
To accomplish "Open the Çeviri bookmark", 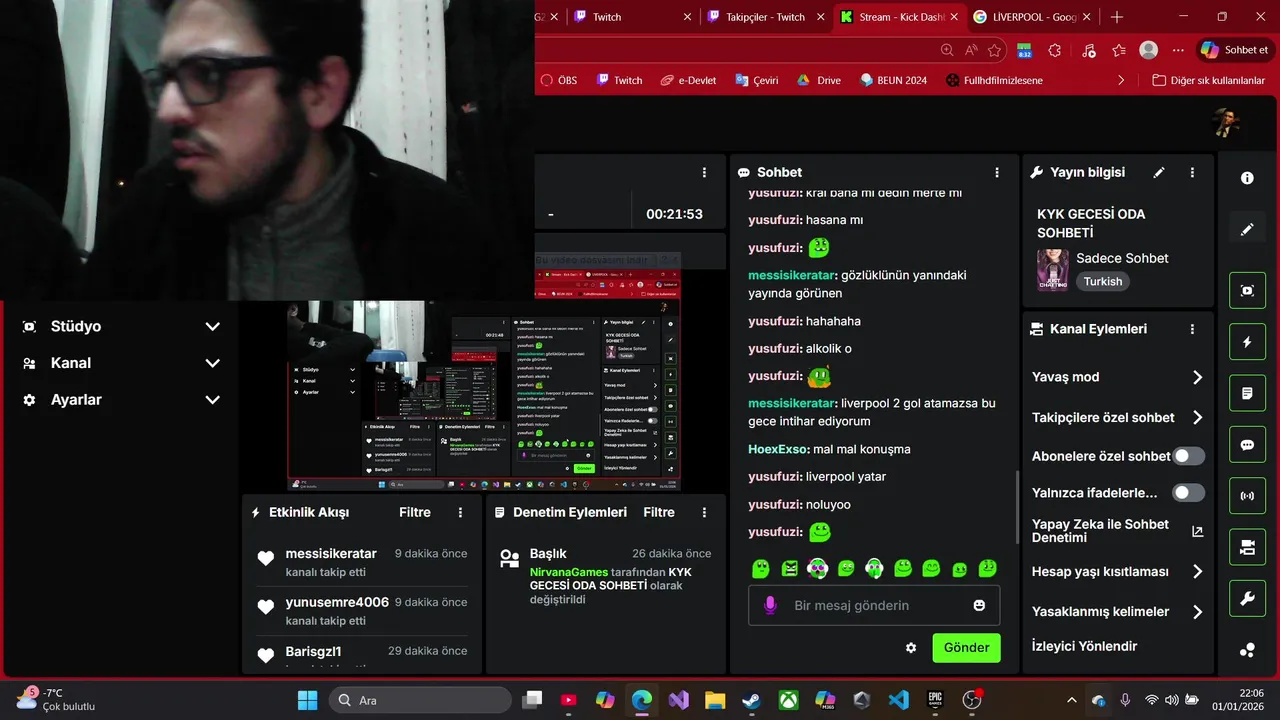I will (756, 80).
